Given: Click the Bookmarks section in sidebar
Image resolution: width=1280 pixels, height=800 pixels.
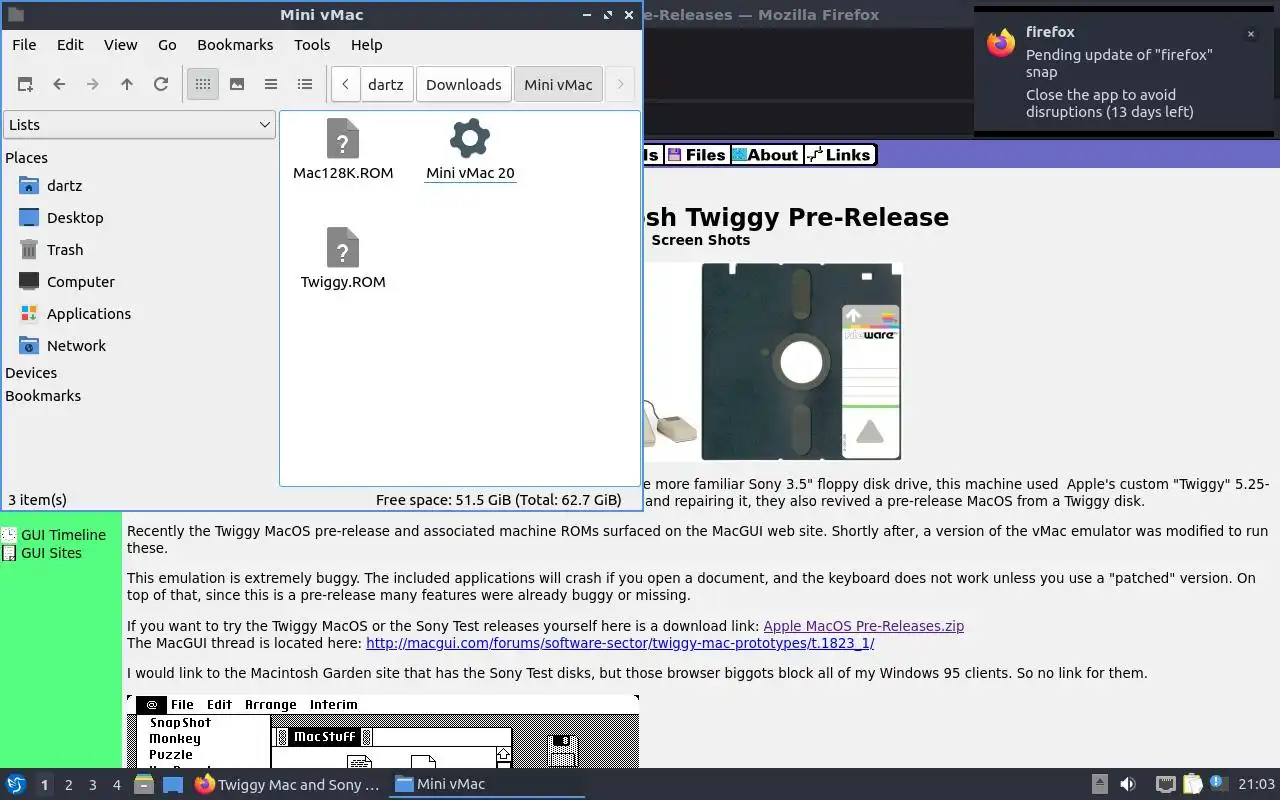Looking at the screenshot, I should point(43,396).
